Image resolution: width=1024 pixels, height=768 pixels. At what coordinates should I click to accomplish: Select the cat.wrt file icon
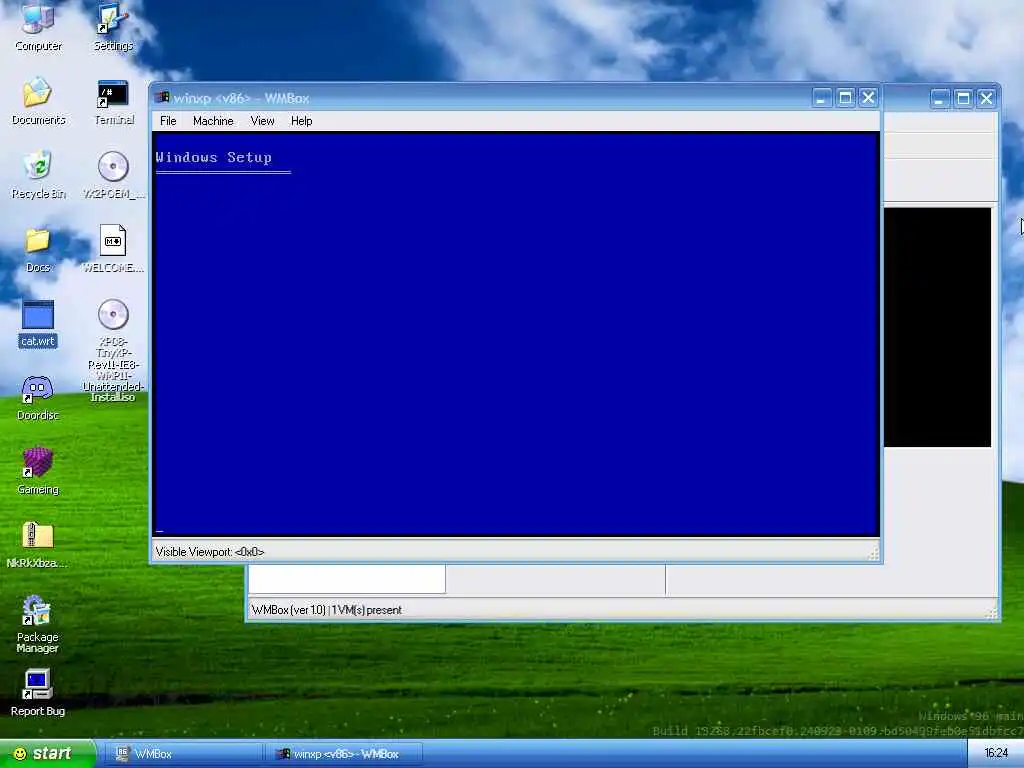[x=38, y=324]
